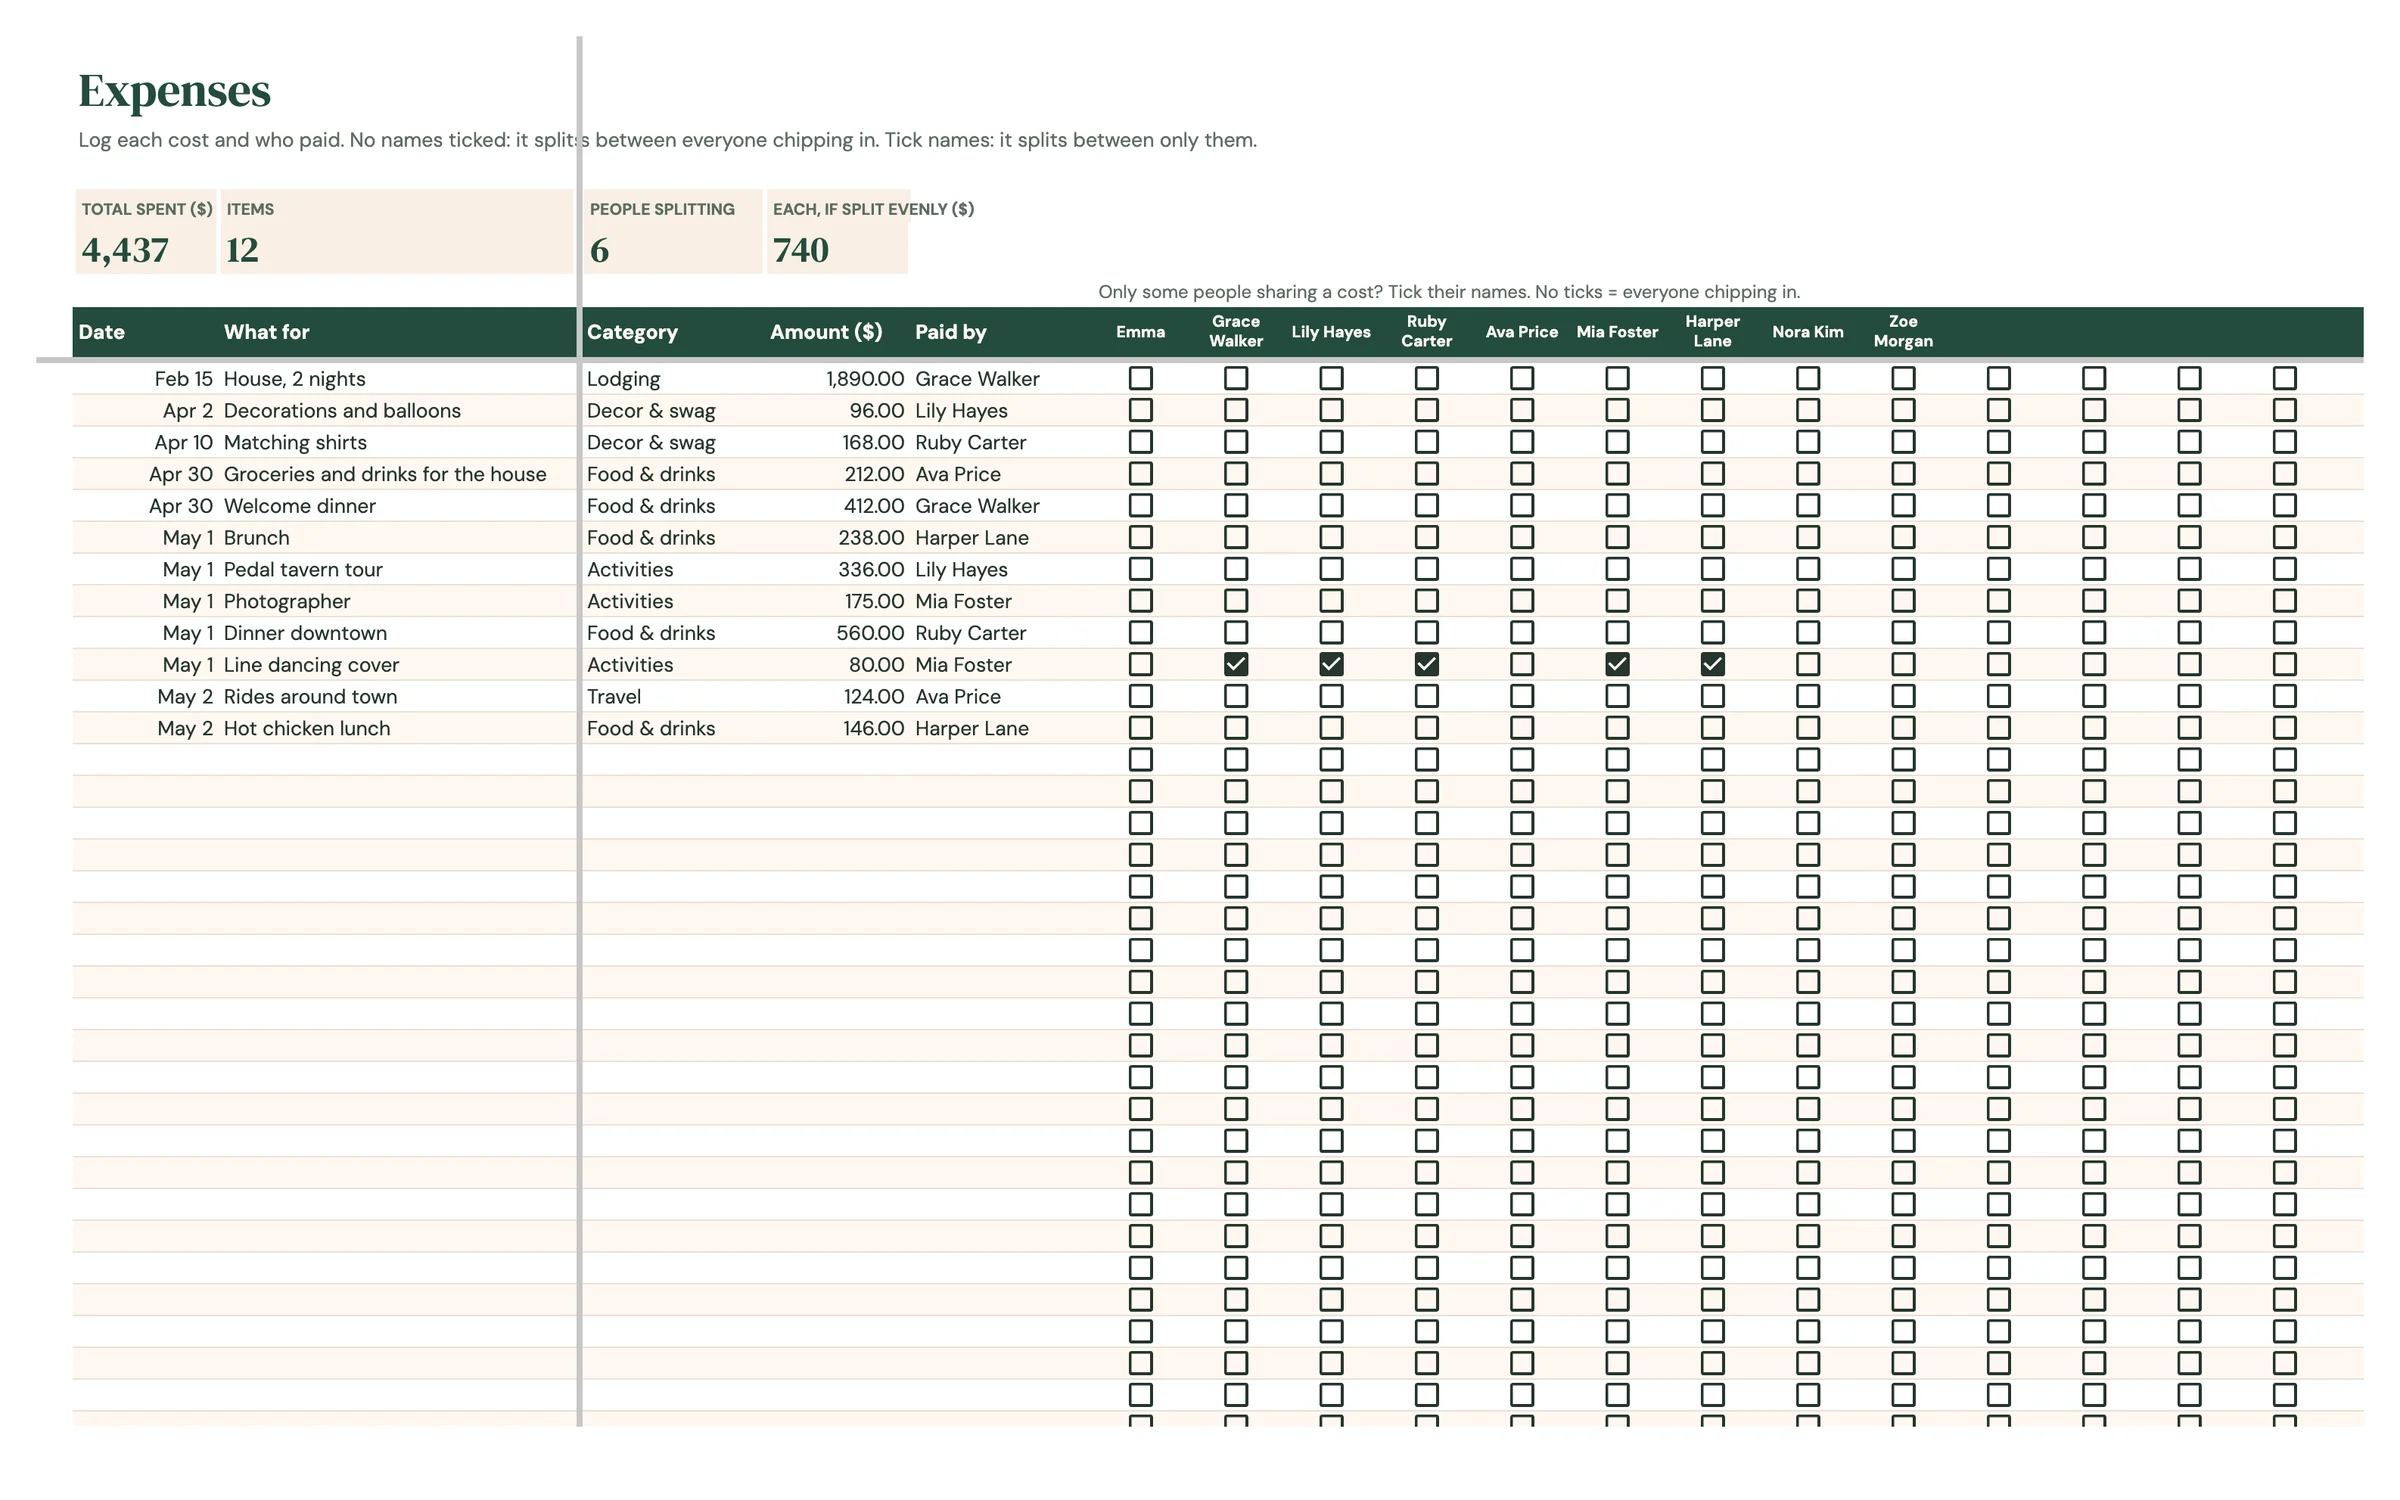This screenshot has height=1500, width=2400.
Task: Select the People Splitting value 6
Action: click(599, 250)
